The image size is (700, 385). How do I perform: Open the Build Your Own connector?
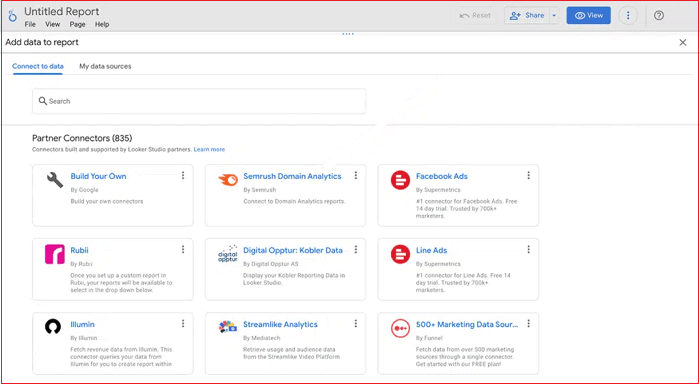pos(98,176)
